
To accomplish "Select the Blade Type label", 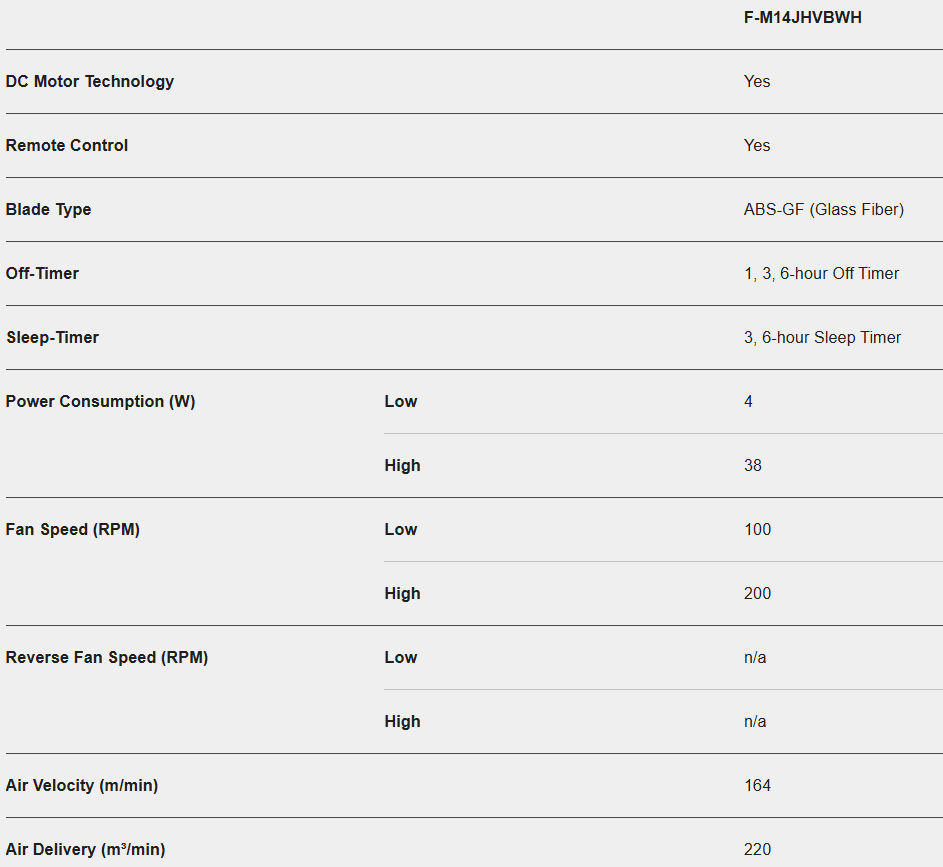I will [48, 209].
